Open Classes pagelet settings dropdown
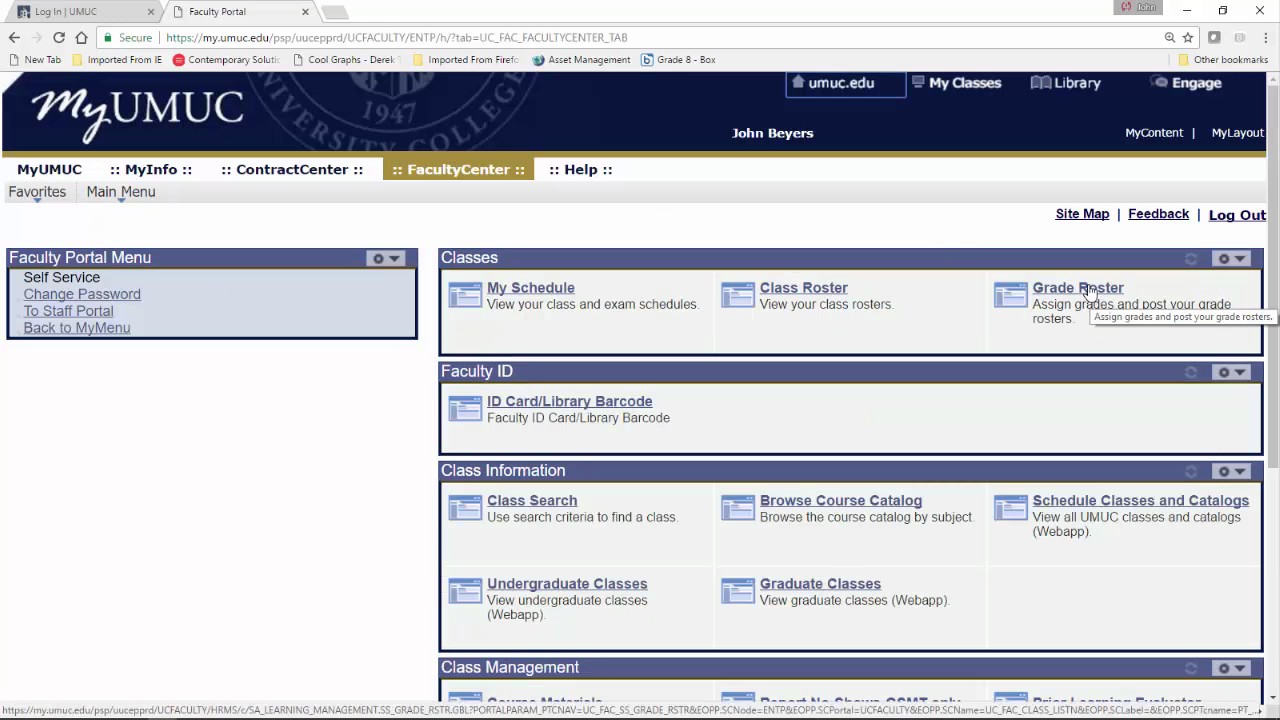 [x=1231, y=258]
